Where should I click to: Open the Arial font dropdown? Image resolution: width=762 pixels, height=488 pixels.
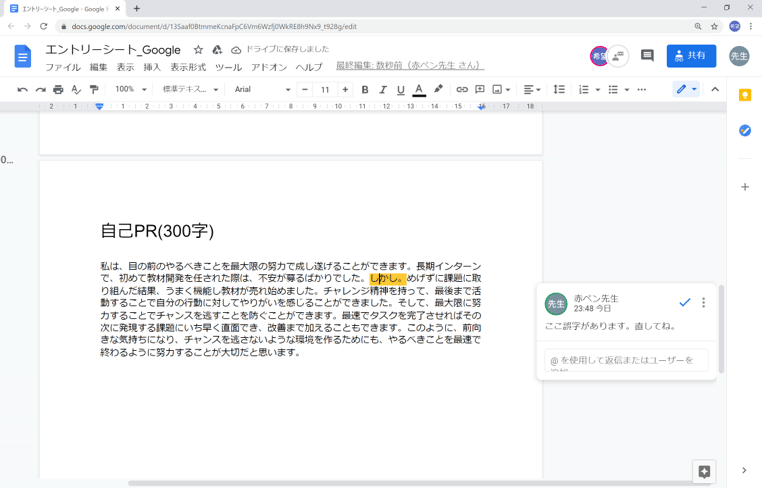click(262, 89)
